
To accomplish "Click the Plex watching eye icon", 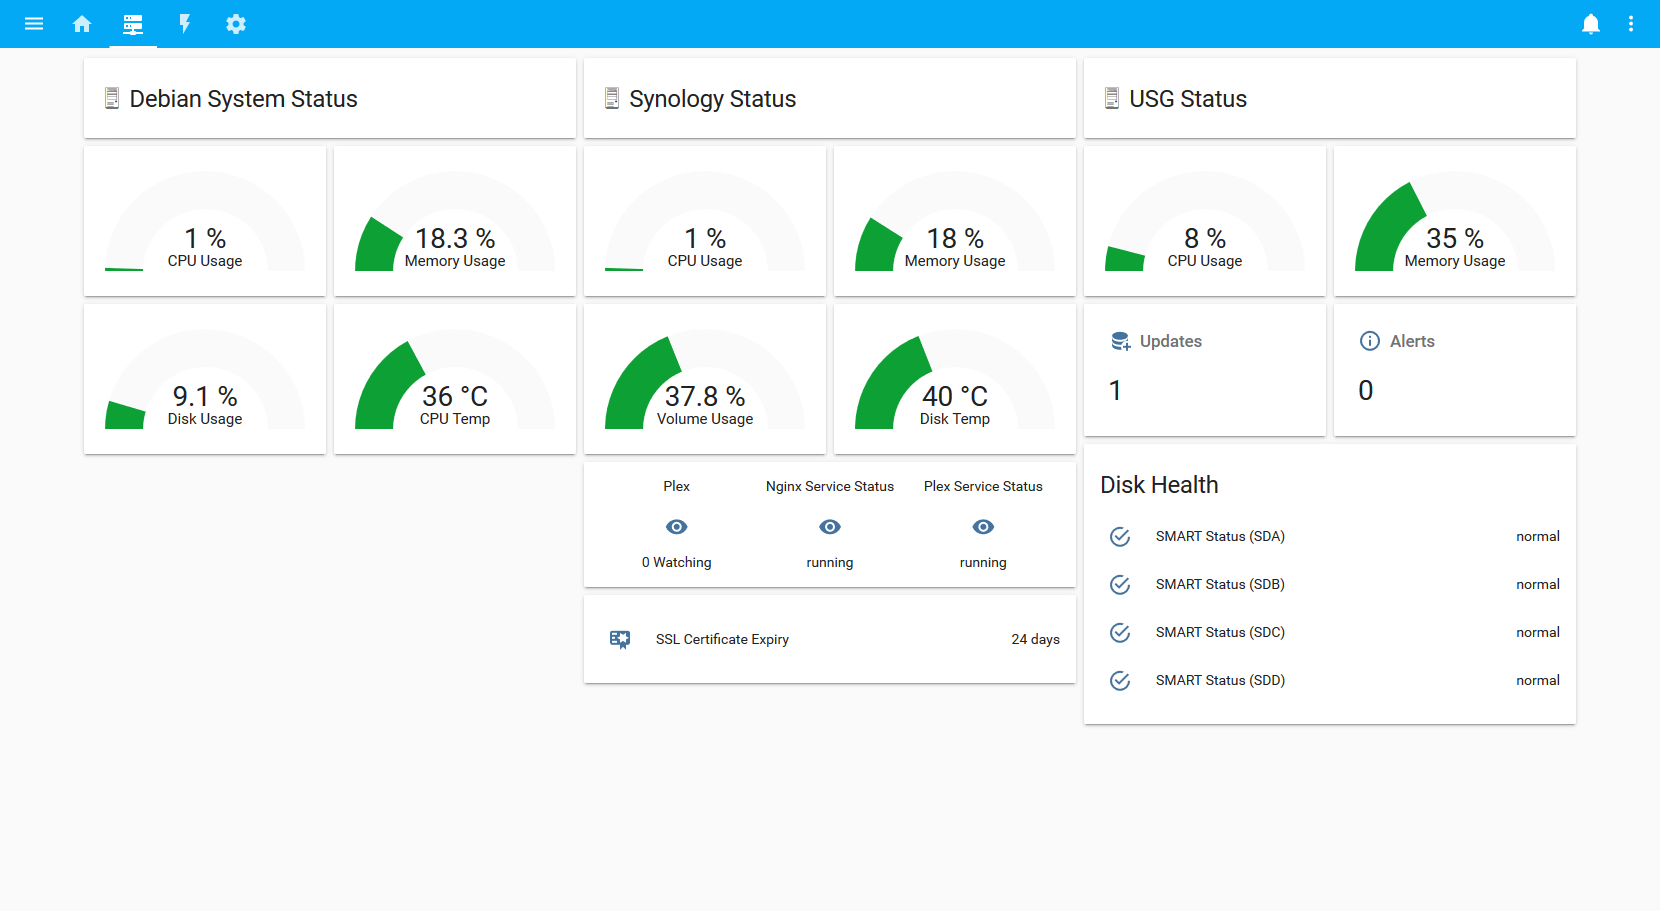I will point(677,527).
